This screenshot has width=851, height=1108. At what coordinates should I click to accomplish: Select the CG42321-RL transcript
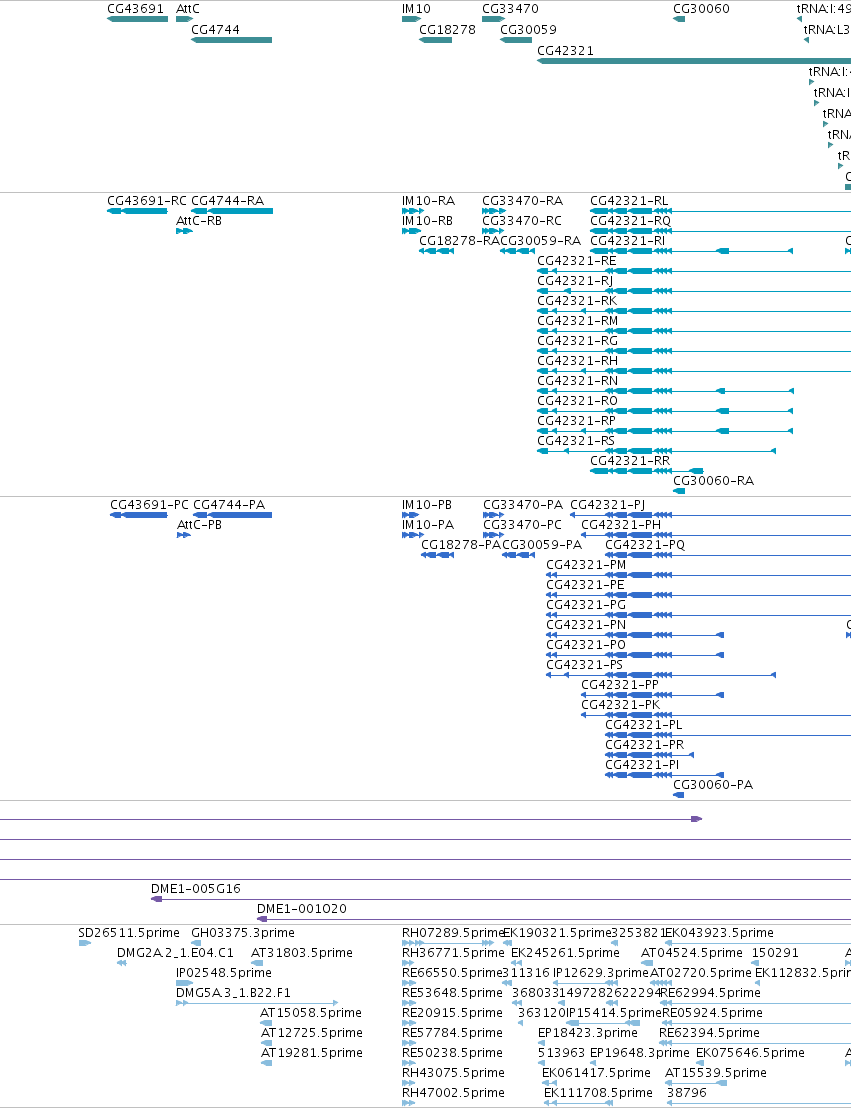(629, 201)
